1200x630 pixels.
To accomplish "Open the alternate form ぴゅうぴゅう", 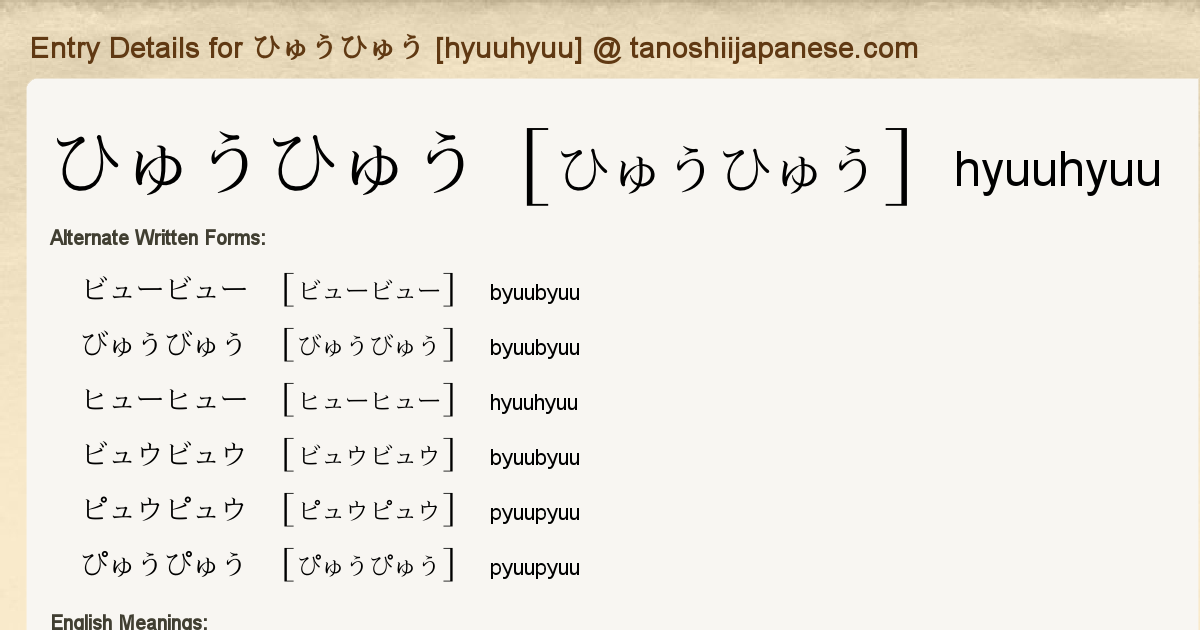I will 164,565.
